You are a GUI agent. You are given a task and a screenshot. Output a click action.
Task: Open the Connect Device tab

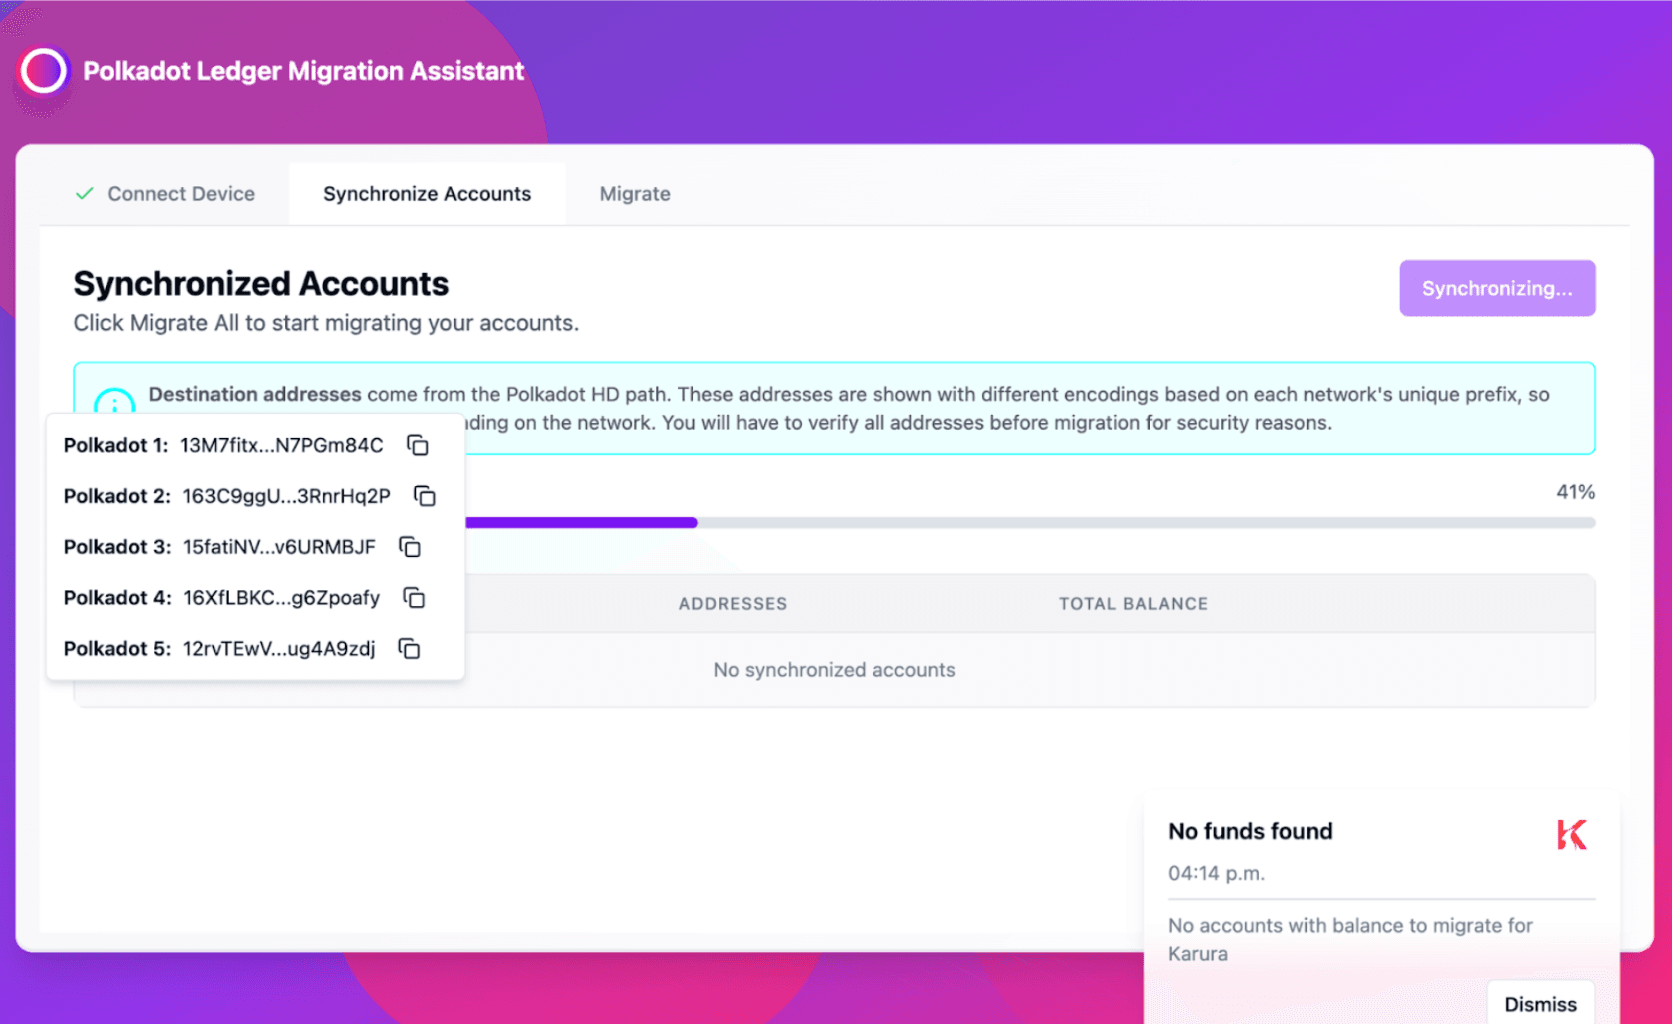coord(181,194)
